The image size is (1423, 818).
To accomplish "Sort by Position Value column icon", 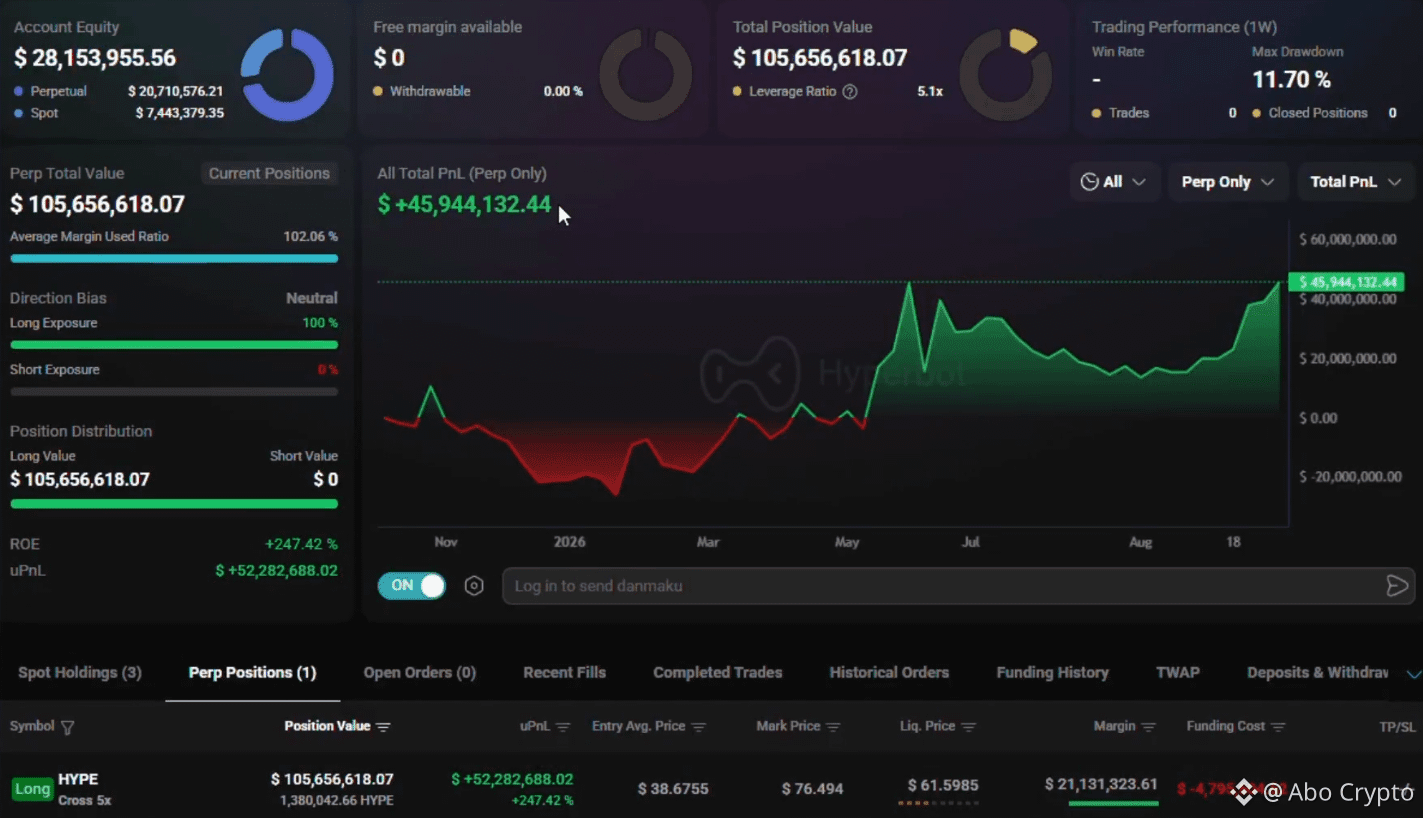I will (x=384, y=727).
